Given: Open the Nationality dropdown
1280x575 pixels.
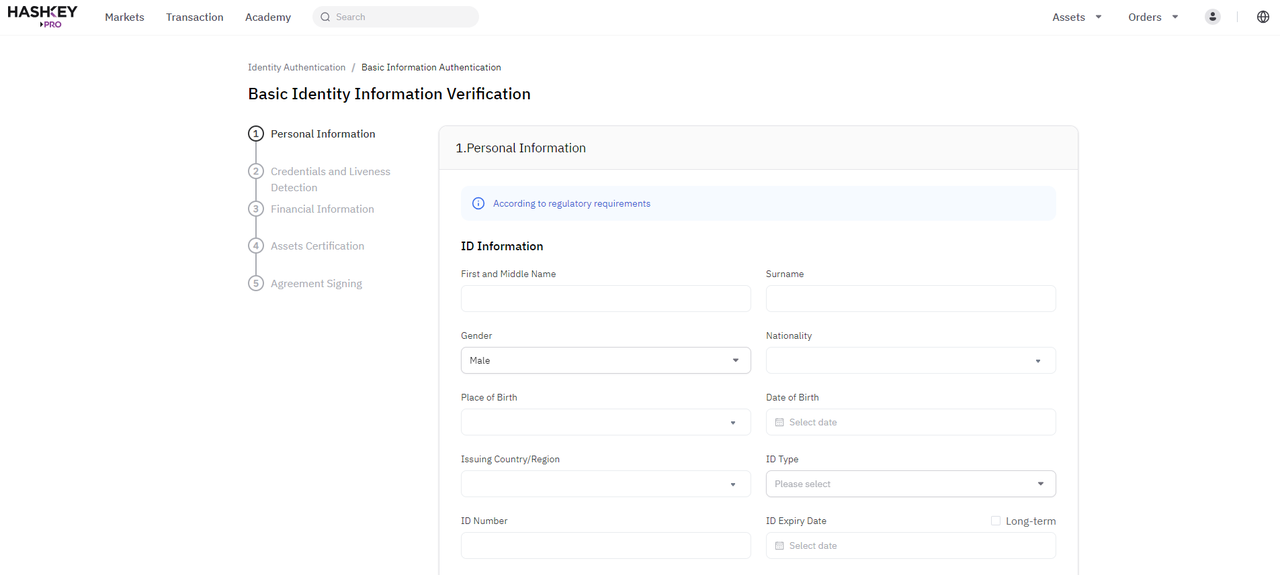Looking at the screenshot, I should pyautogui.click(x=911, y=360).
